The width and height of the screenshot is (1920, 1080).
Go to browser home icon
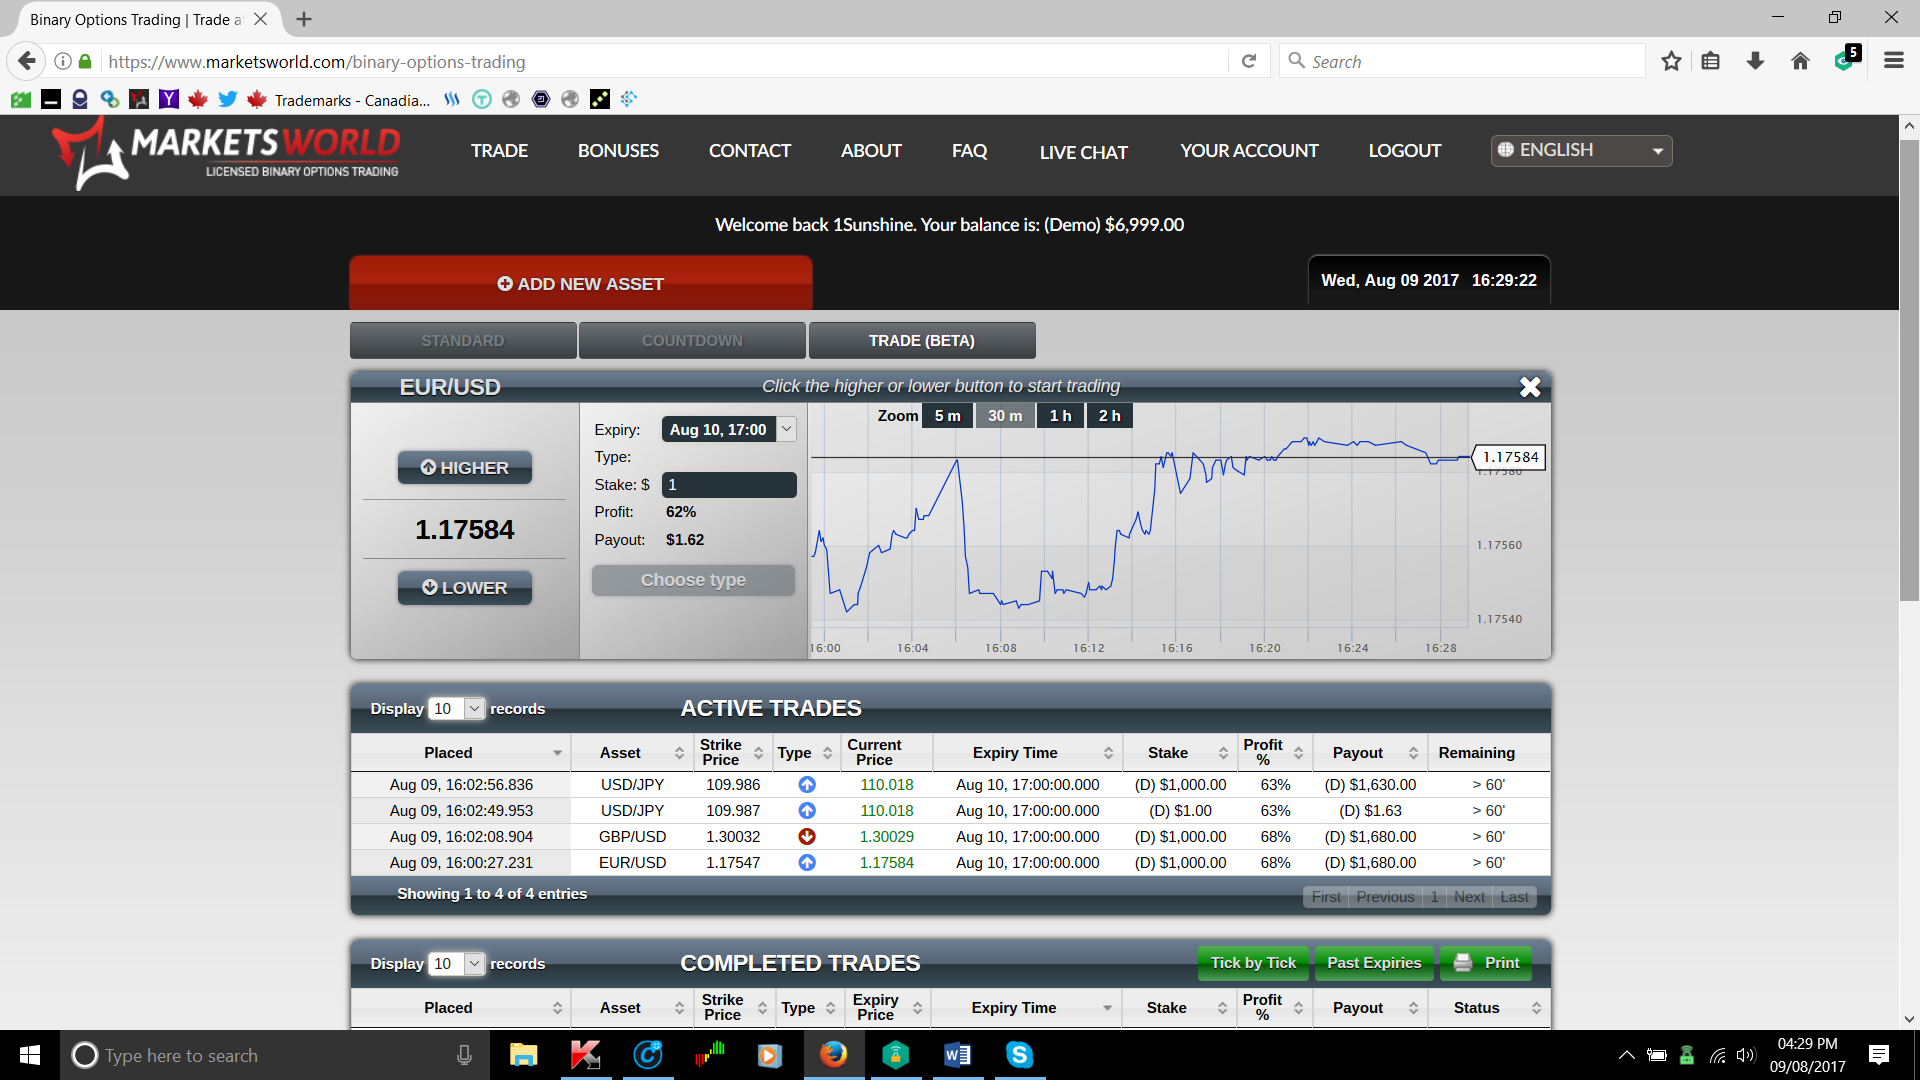click(x=1800, y=62)
